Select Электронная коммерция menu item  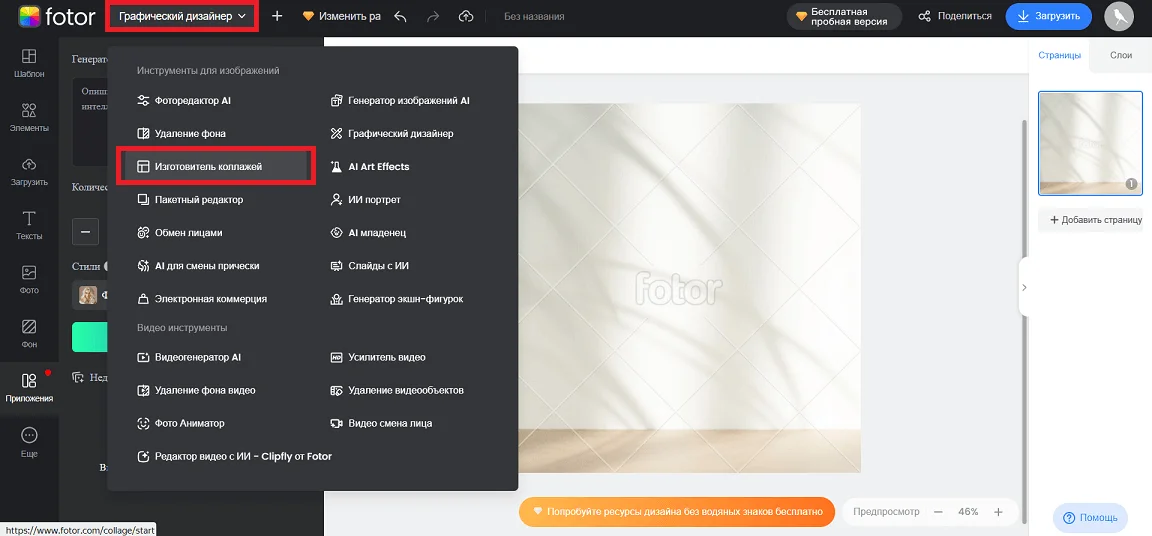point(202,299)
